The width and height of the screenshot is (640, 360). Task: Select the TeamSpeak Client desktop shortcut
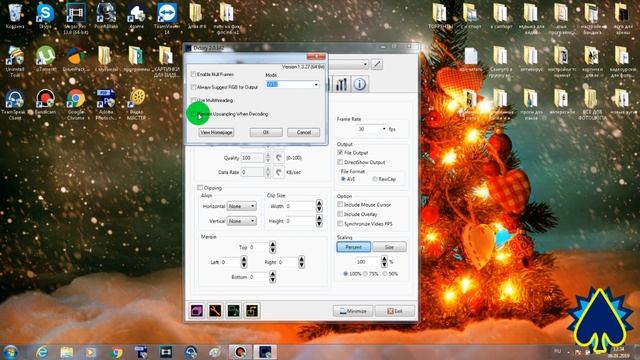[x=15, y=104]
